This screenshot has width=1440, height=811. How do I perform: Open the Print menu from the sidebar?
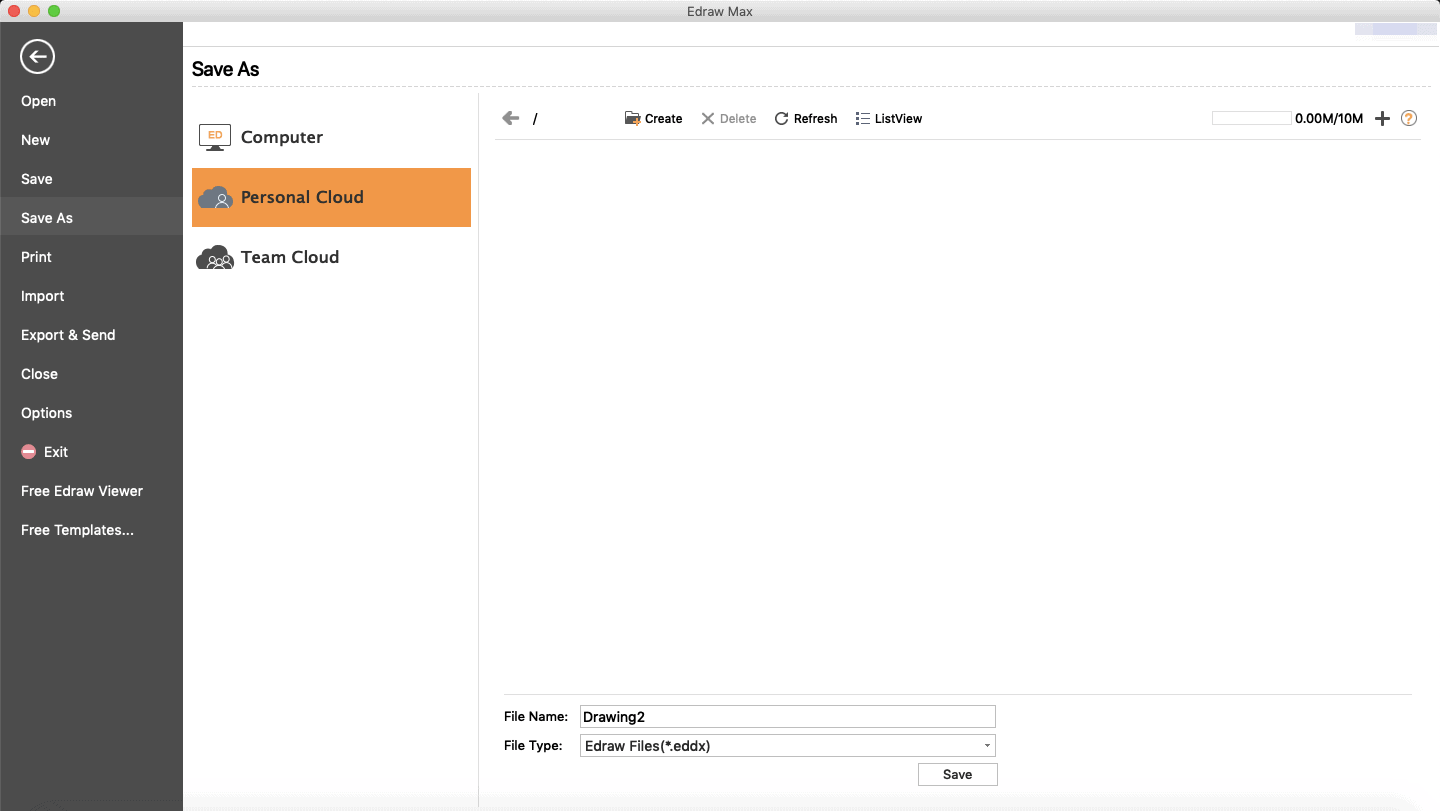pos(35,257)
